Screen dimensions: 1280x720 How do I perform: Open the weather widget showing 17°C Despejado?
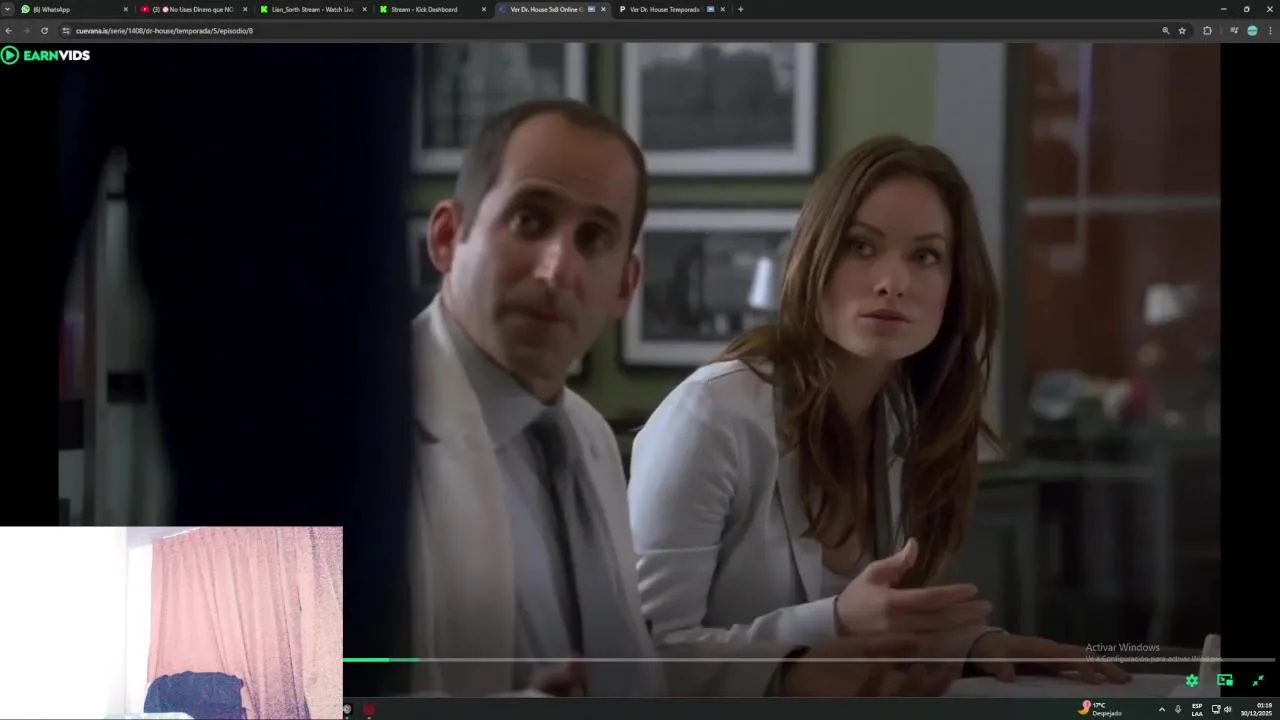[1100, 708]
